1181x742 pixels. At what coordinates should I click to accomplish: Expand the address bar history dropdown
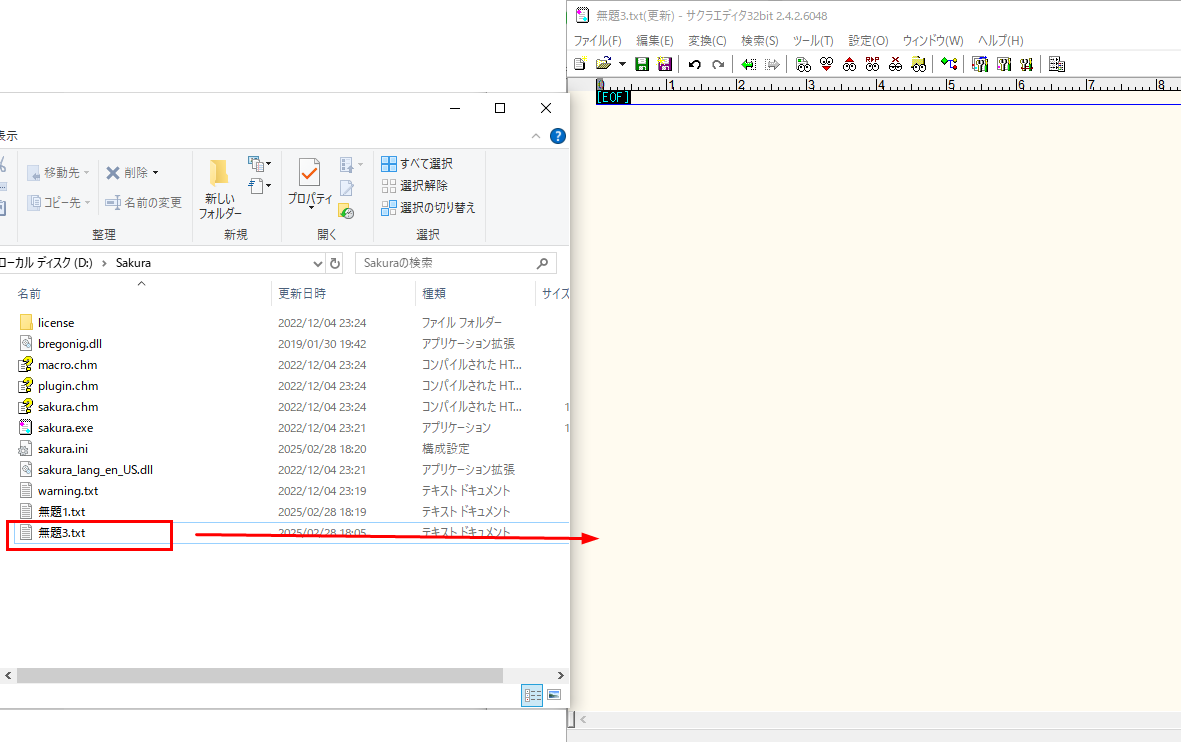[x=317, y=263]
